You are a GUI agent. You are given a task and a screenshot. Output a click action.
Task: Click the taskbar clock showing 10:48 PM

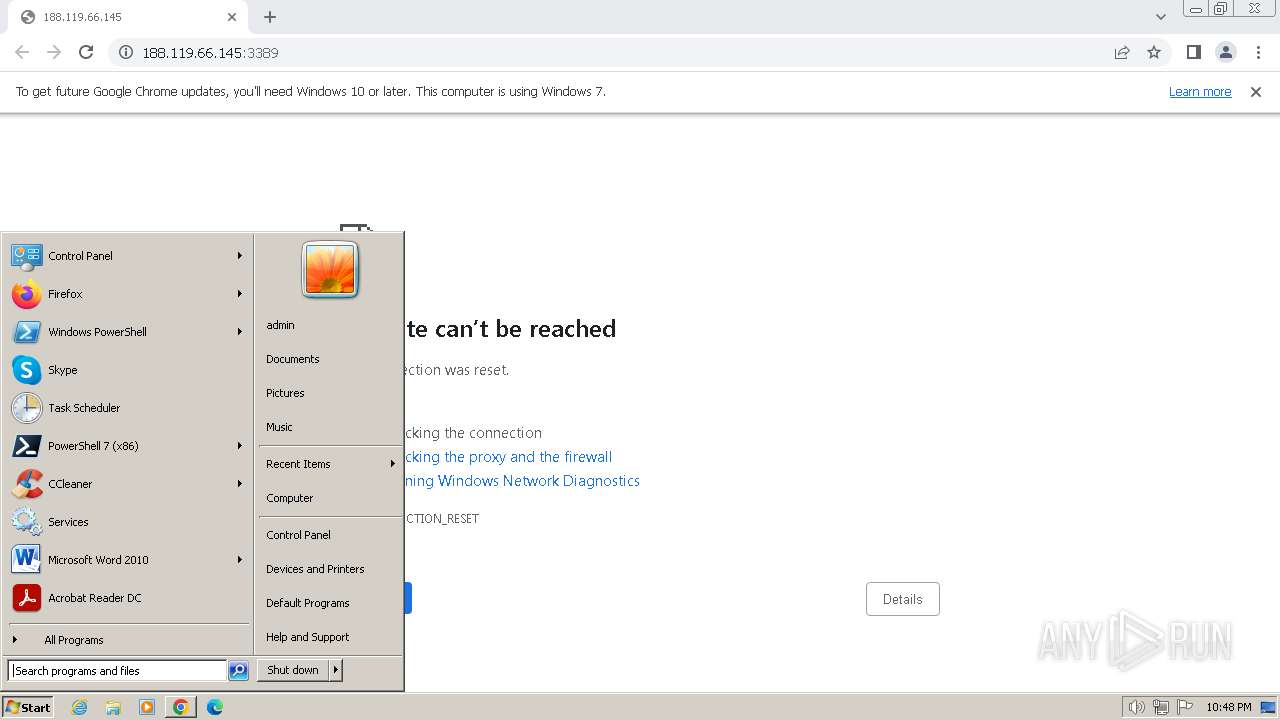pos(1228,707)
